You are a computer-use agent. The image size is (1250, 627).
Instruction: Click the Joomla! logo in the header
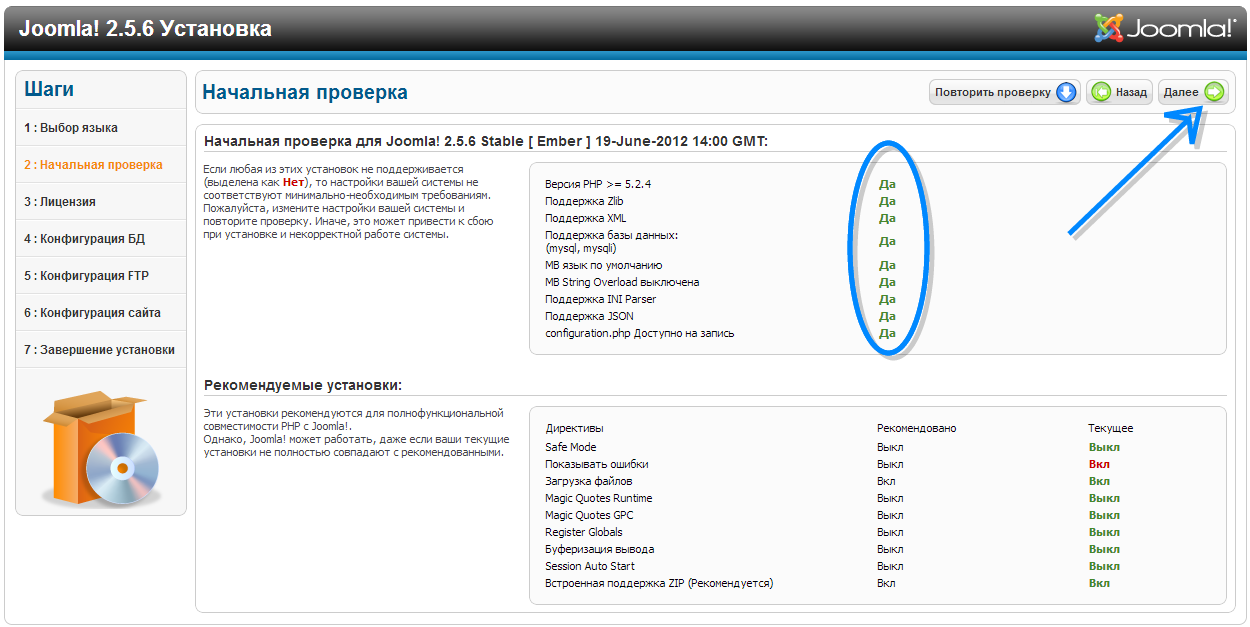pos(1165,28)
